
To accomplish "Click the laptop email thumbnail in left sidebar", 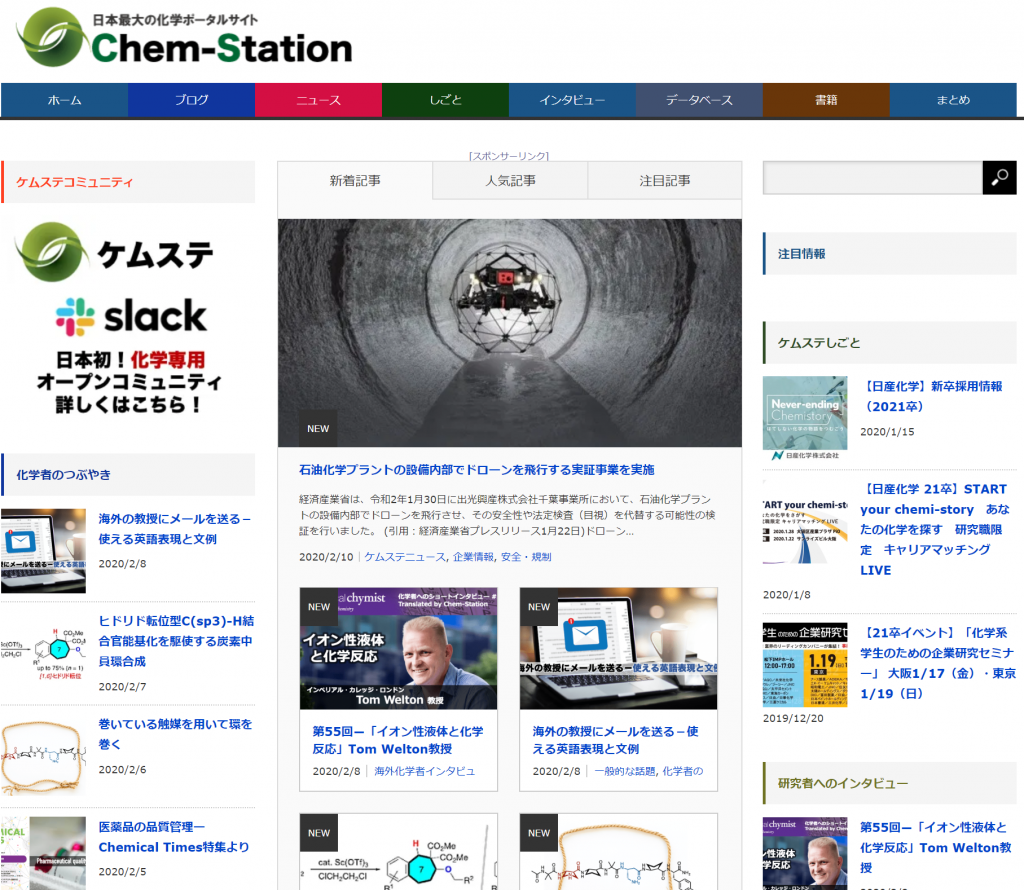I will pos(43,551).
